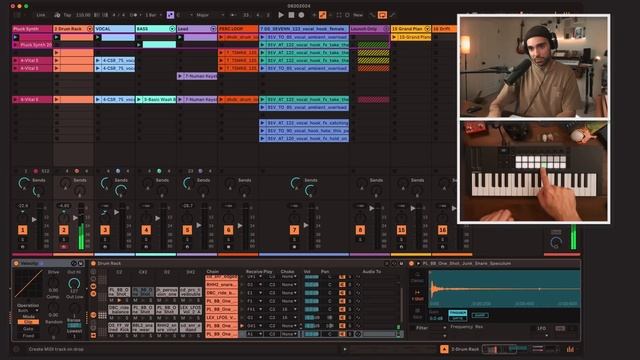
Task: Click the status text Create MIDI track on drop
Action: pos(56,349)
